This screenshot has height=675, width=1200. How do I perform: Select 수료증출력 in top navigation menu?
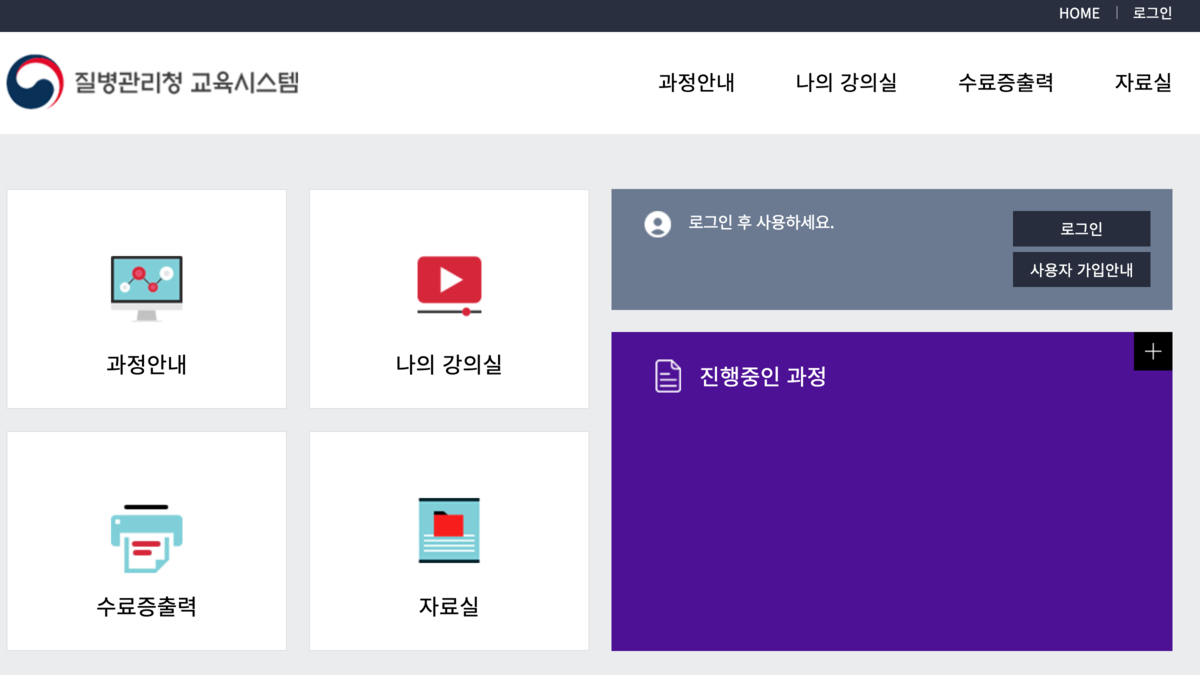1005,83
